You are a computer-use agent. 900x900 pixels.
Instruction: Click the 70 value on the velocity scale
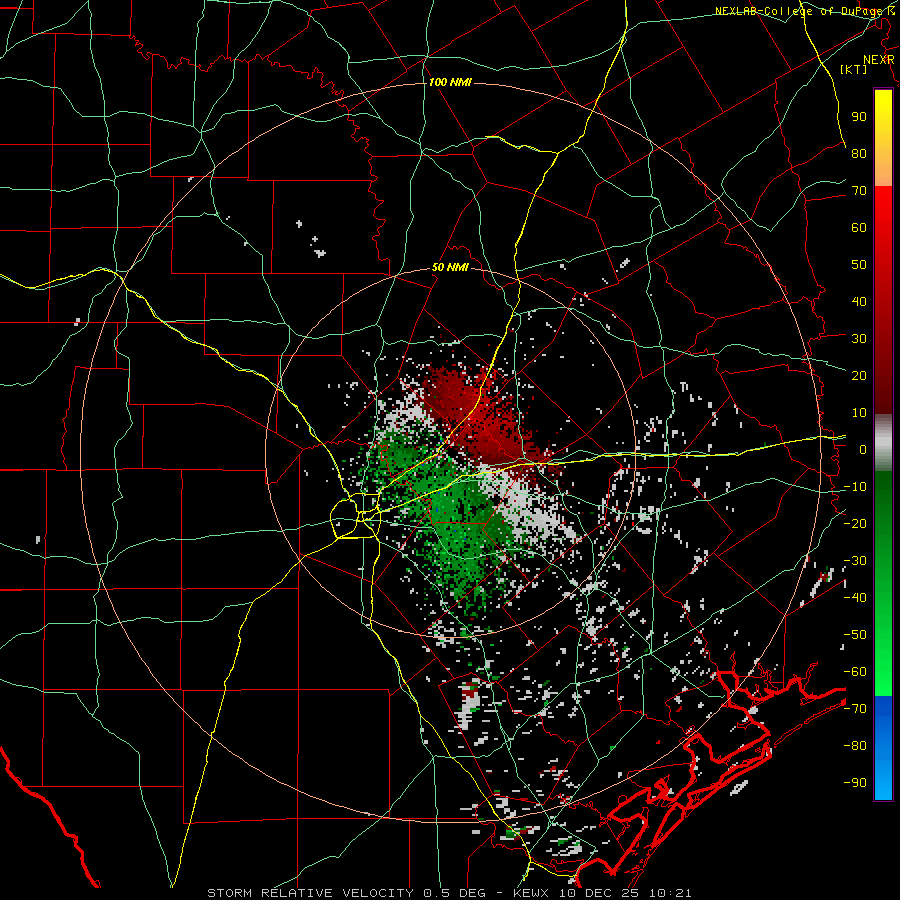pos(859,191)
